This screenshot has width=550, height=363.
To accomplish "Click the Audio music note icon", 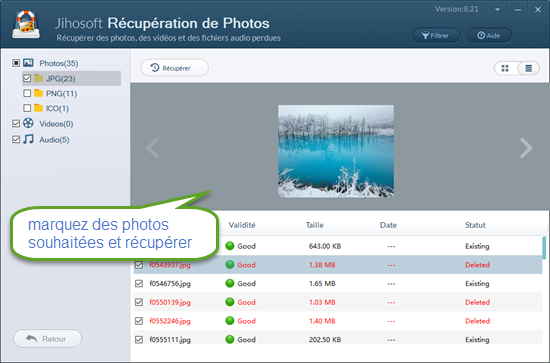I will (28, 139).
